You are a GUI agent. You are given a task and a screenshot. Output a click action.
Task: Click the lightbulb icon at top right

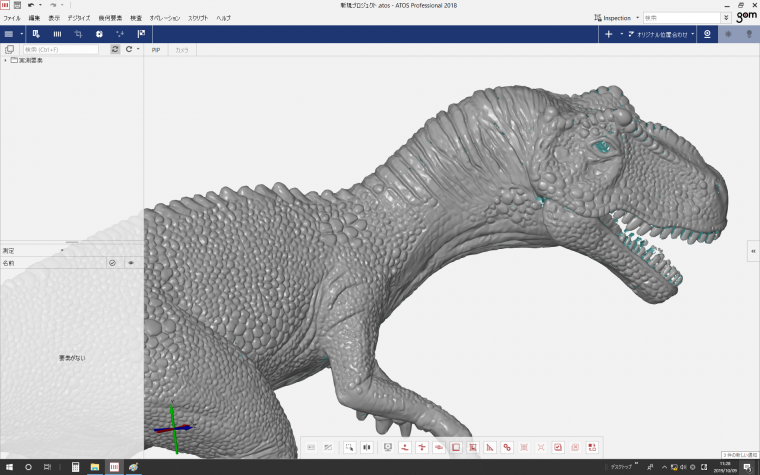pyautogui.click(x=748, y=34)
